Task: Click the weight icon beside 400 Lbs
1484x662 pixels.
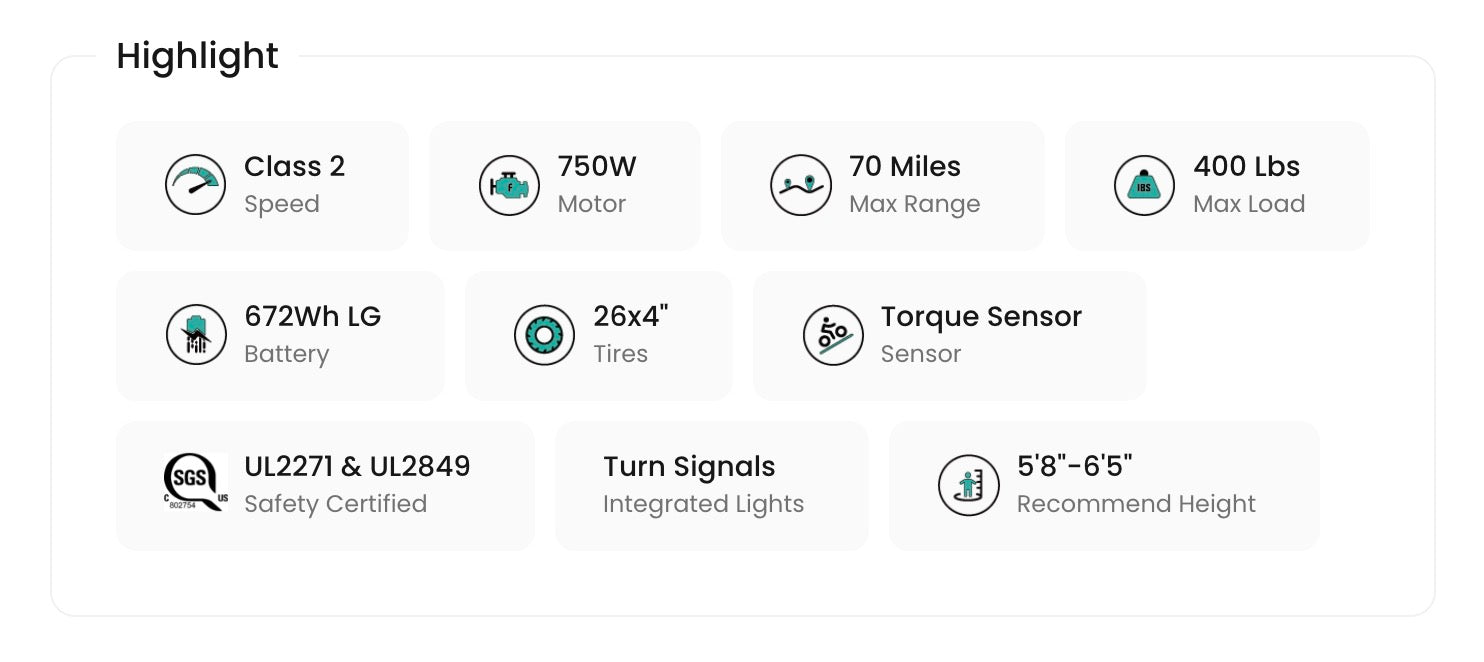Action: click(1144, 185)
